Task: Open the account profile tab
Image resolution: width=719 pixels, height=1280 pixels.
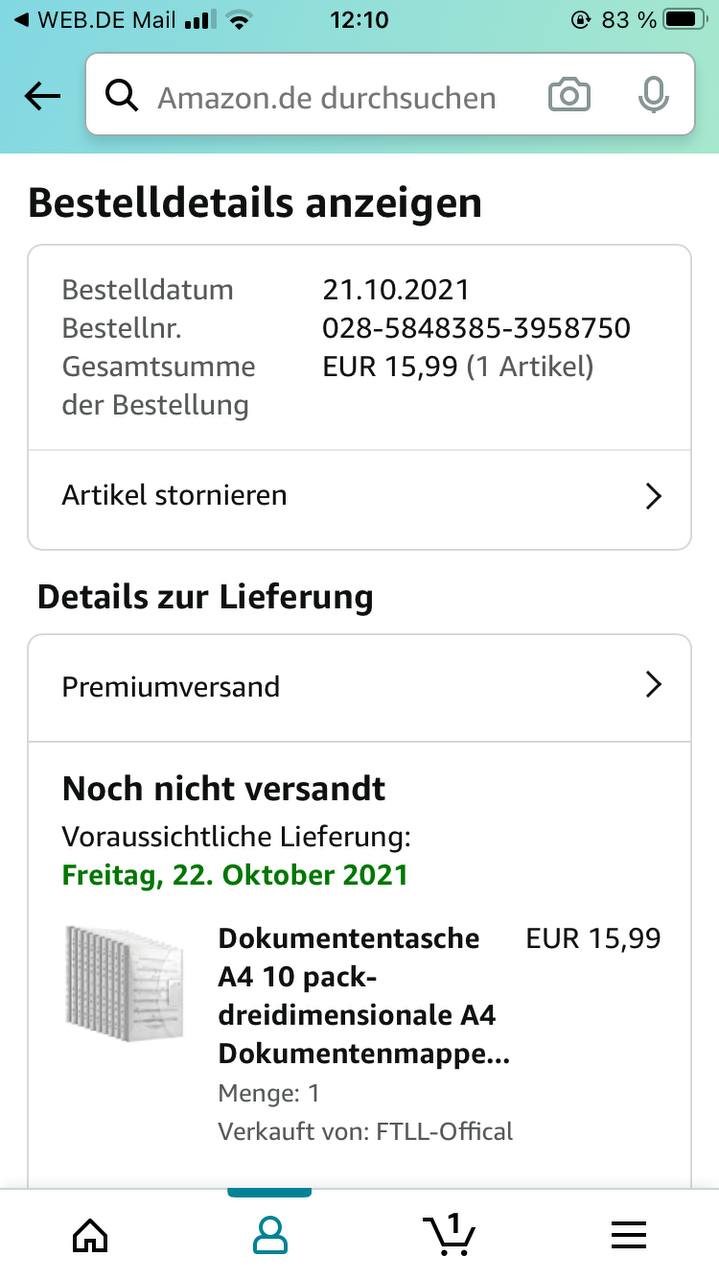Action: [x=270, y=1235]
